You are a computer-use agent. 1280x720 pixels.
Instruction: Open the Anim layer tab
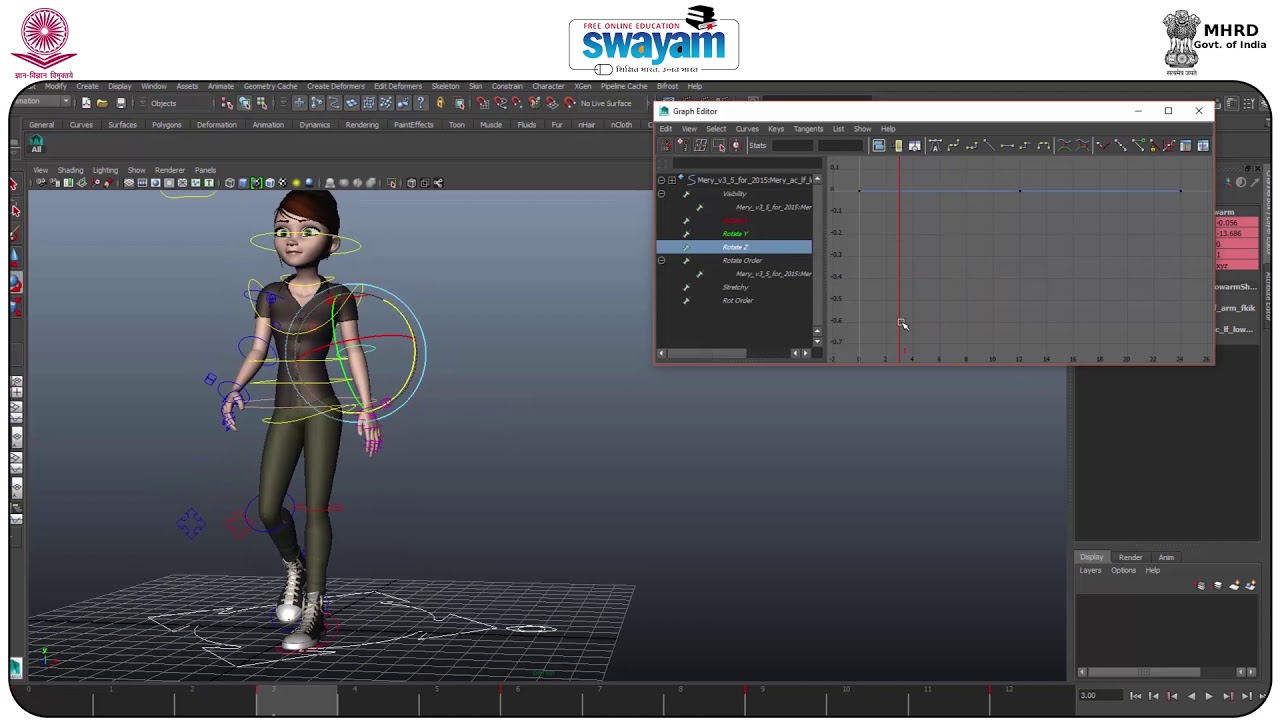[1166, 557]
